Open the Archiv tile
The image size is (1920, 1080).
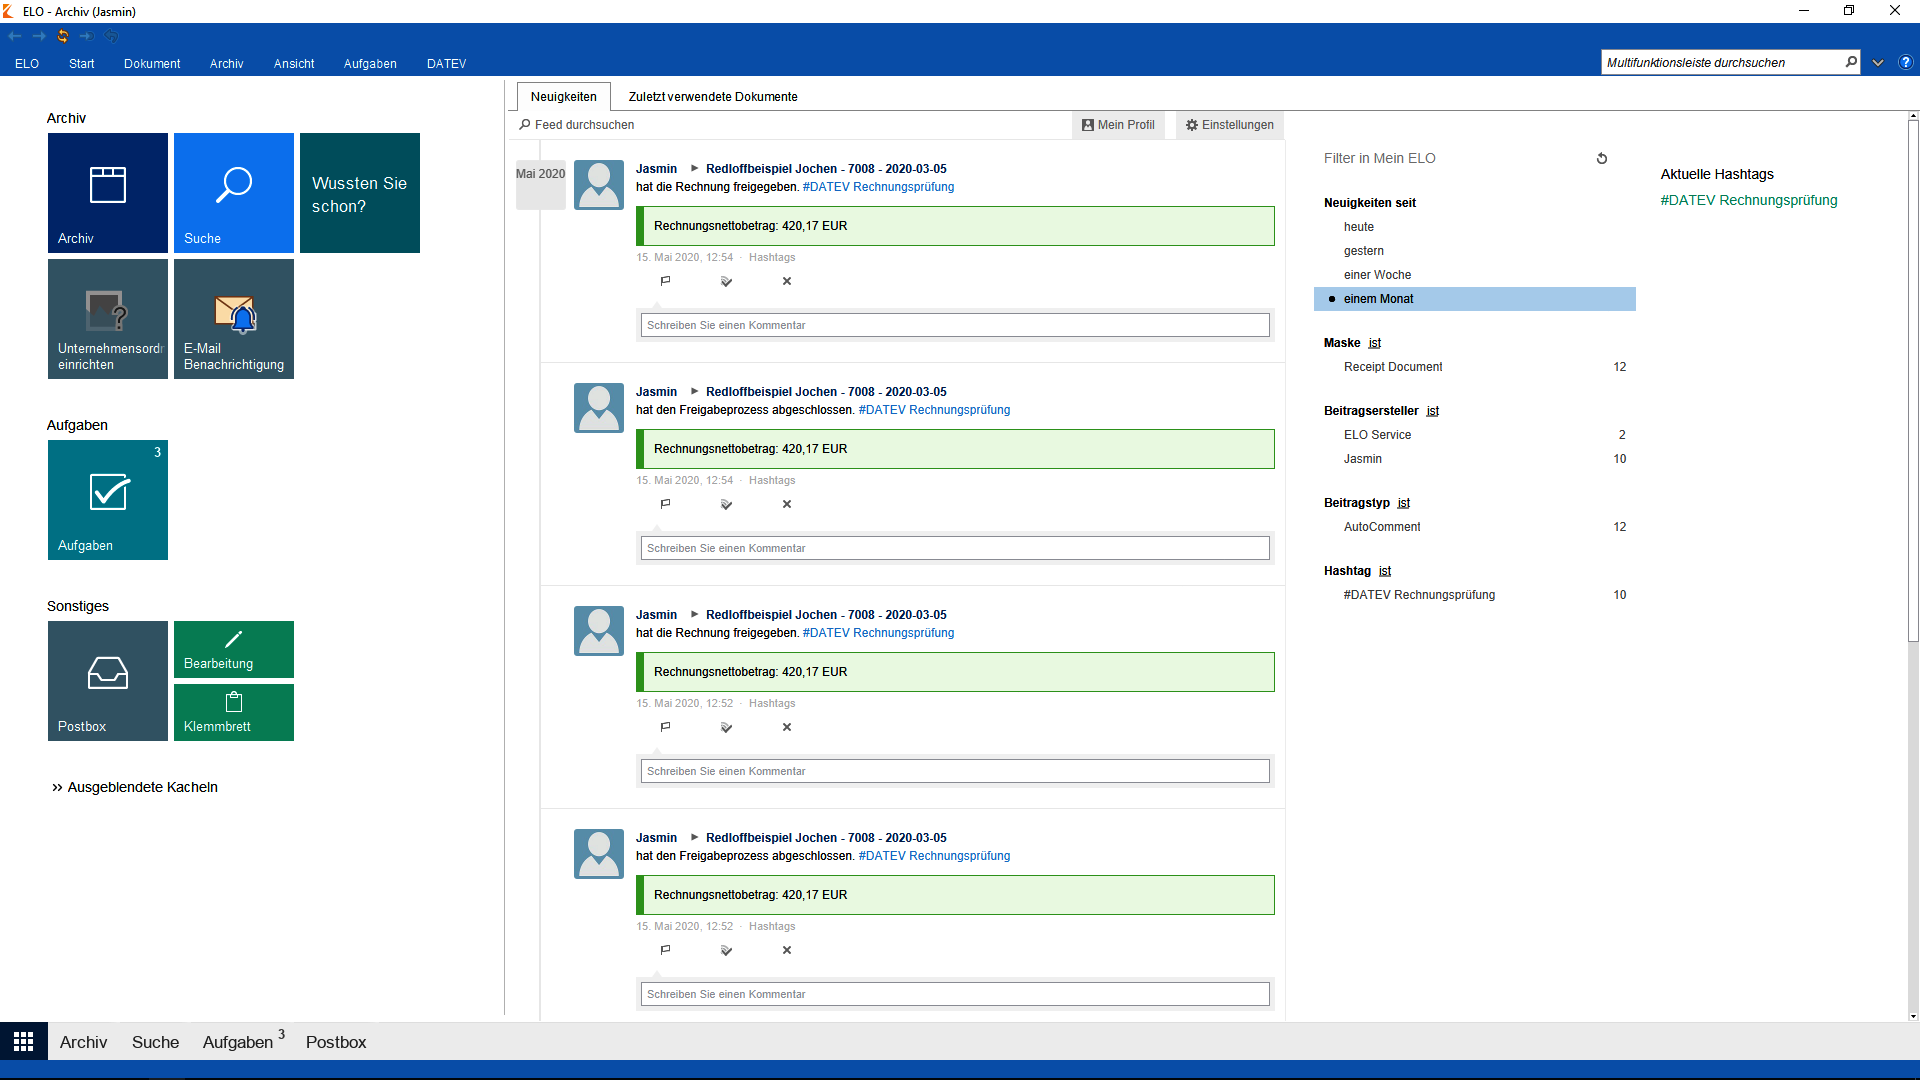pyautogui.click(x=108, y=193)
